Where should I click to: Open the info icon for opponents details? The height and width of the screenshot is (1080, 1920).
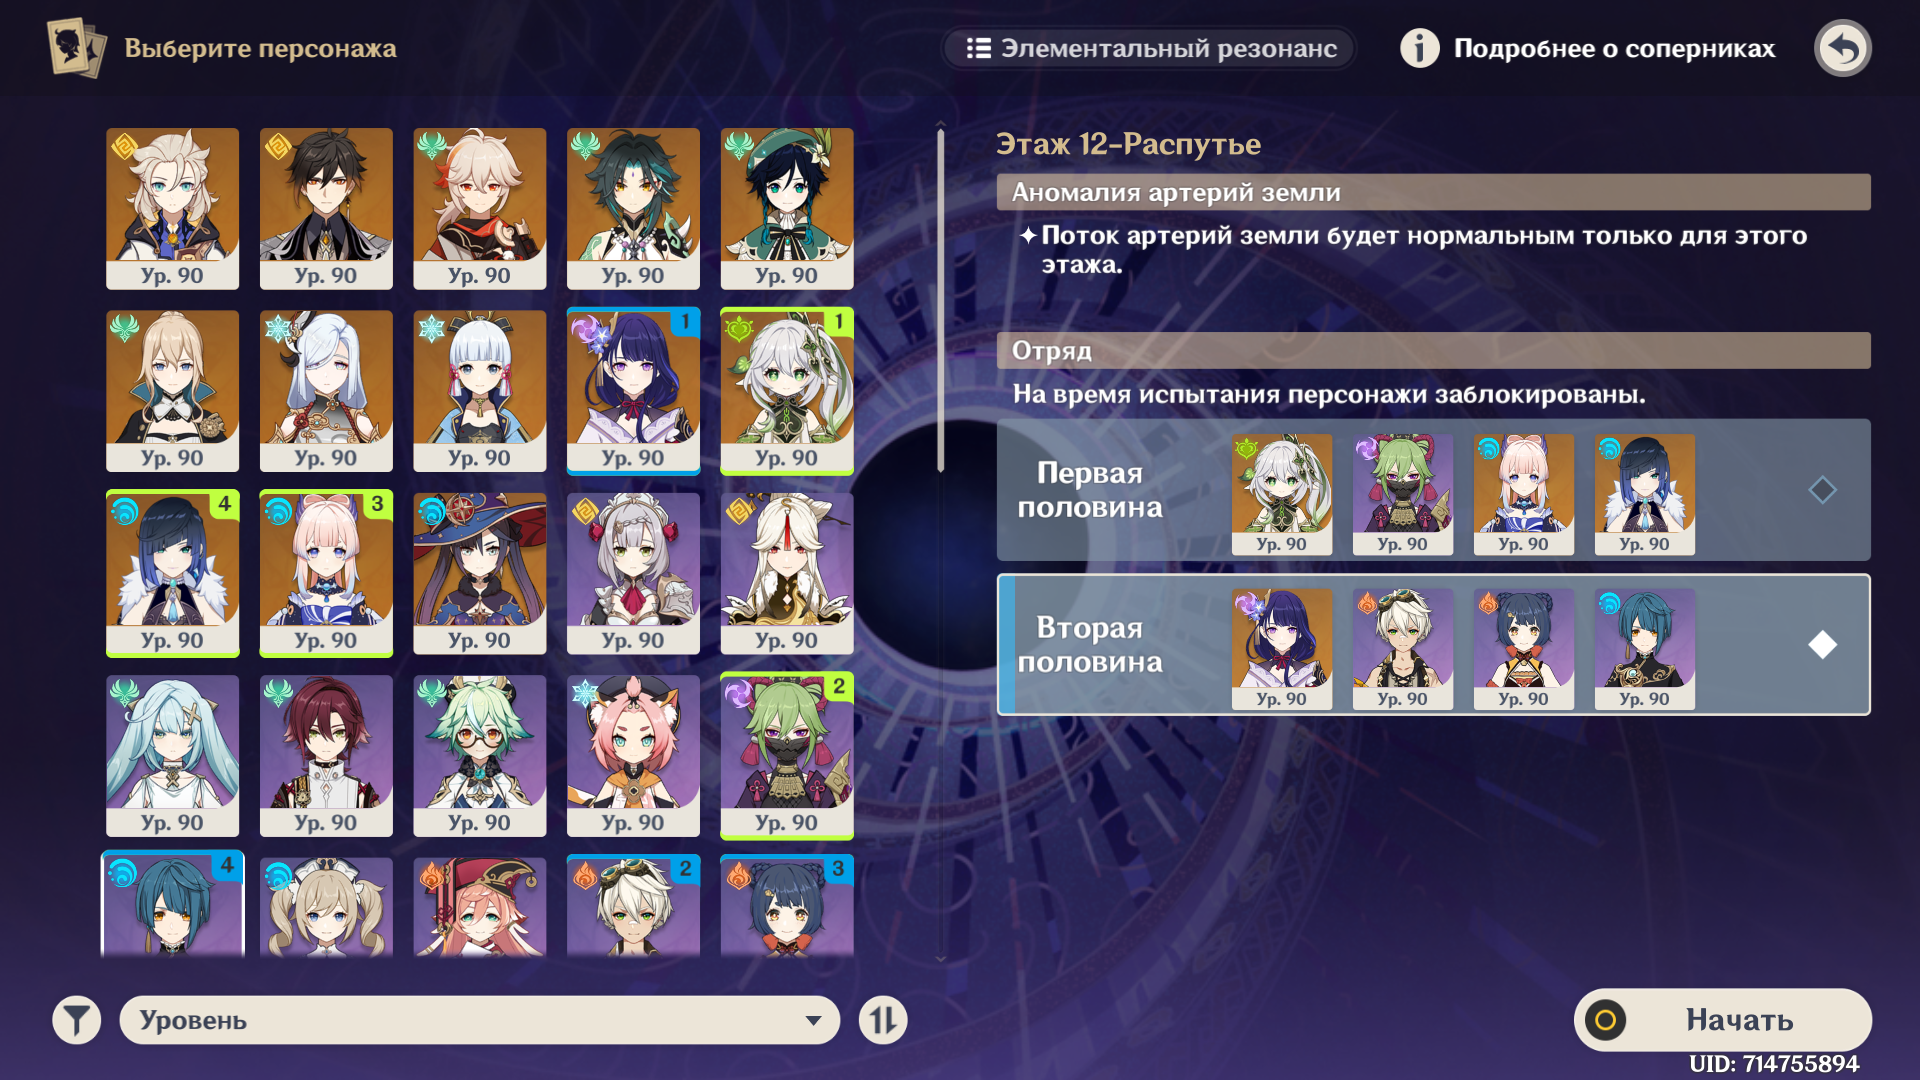click(x=1419, y=48)
